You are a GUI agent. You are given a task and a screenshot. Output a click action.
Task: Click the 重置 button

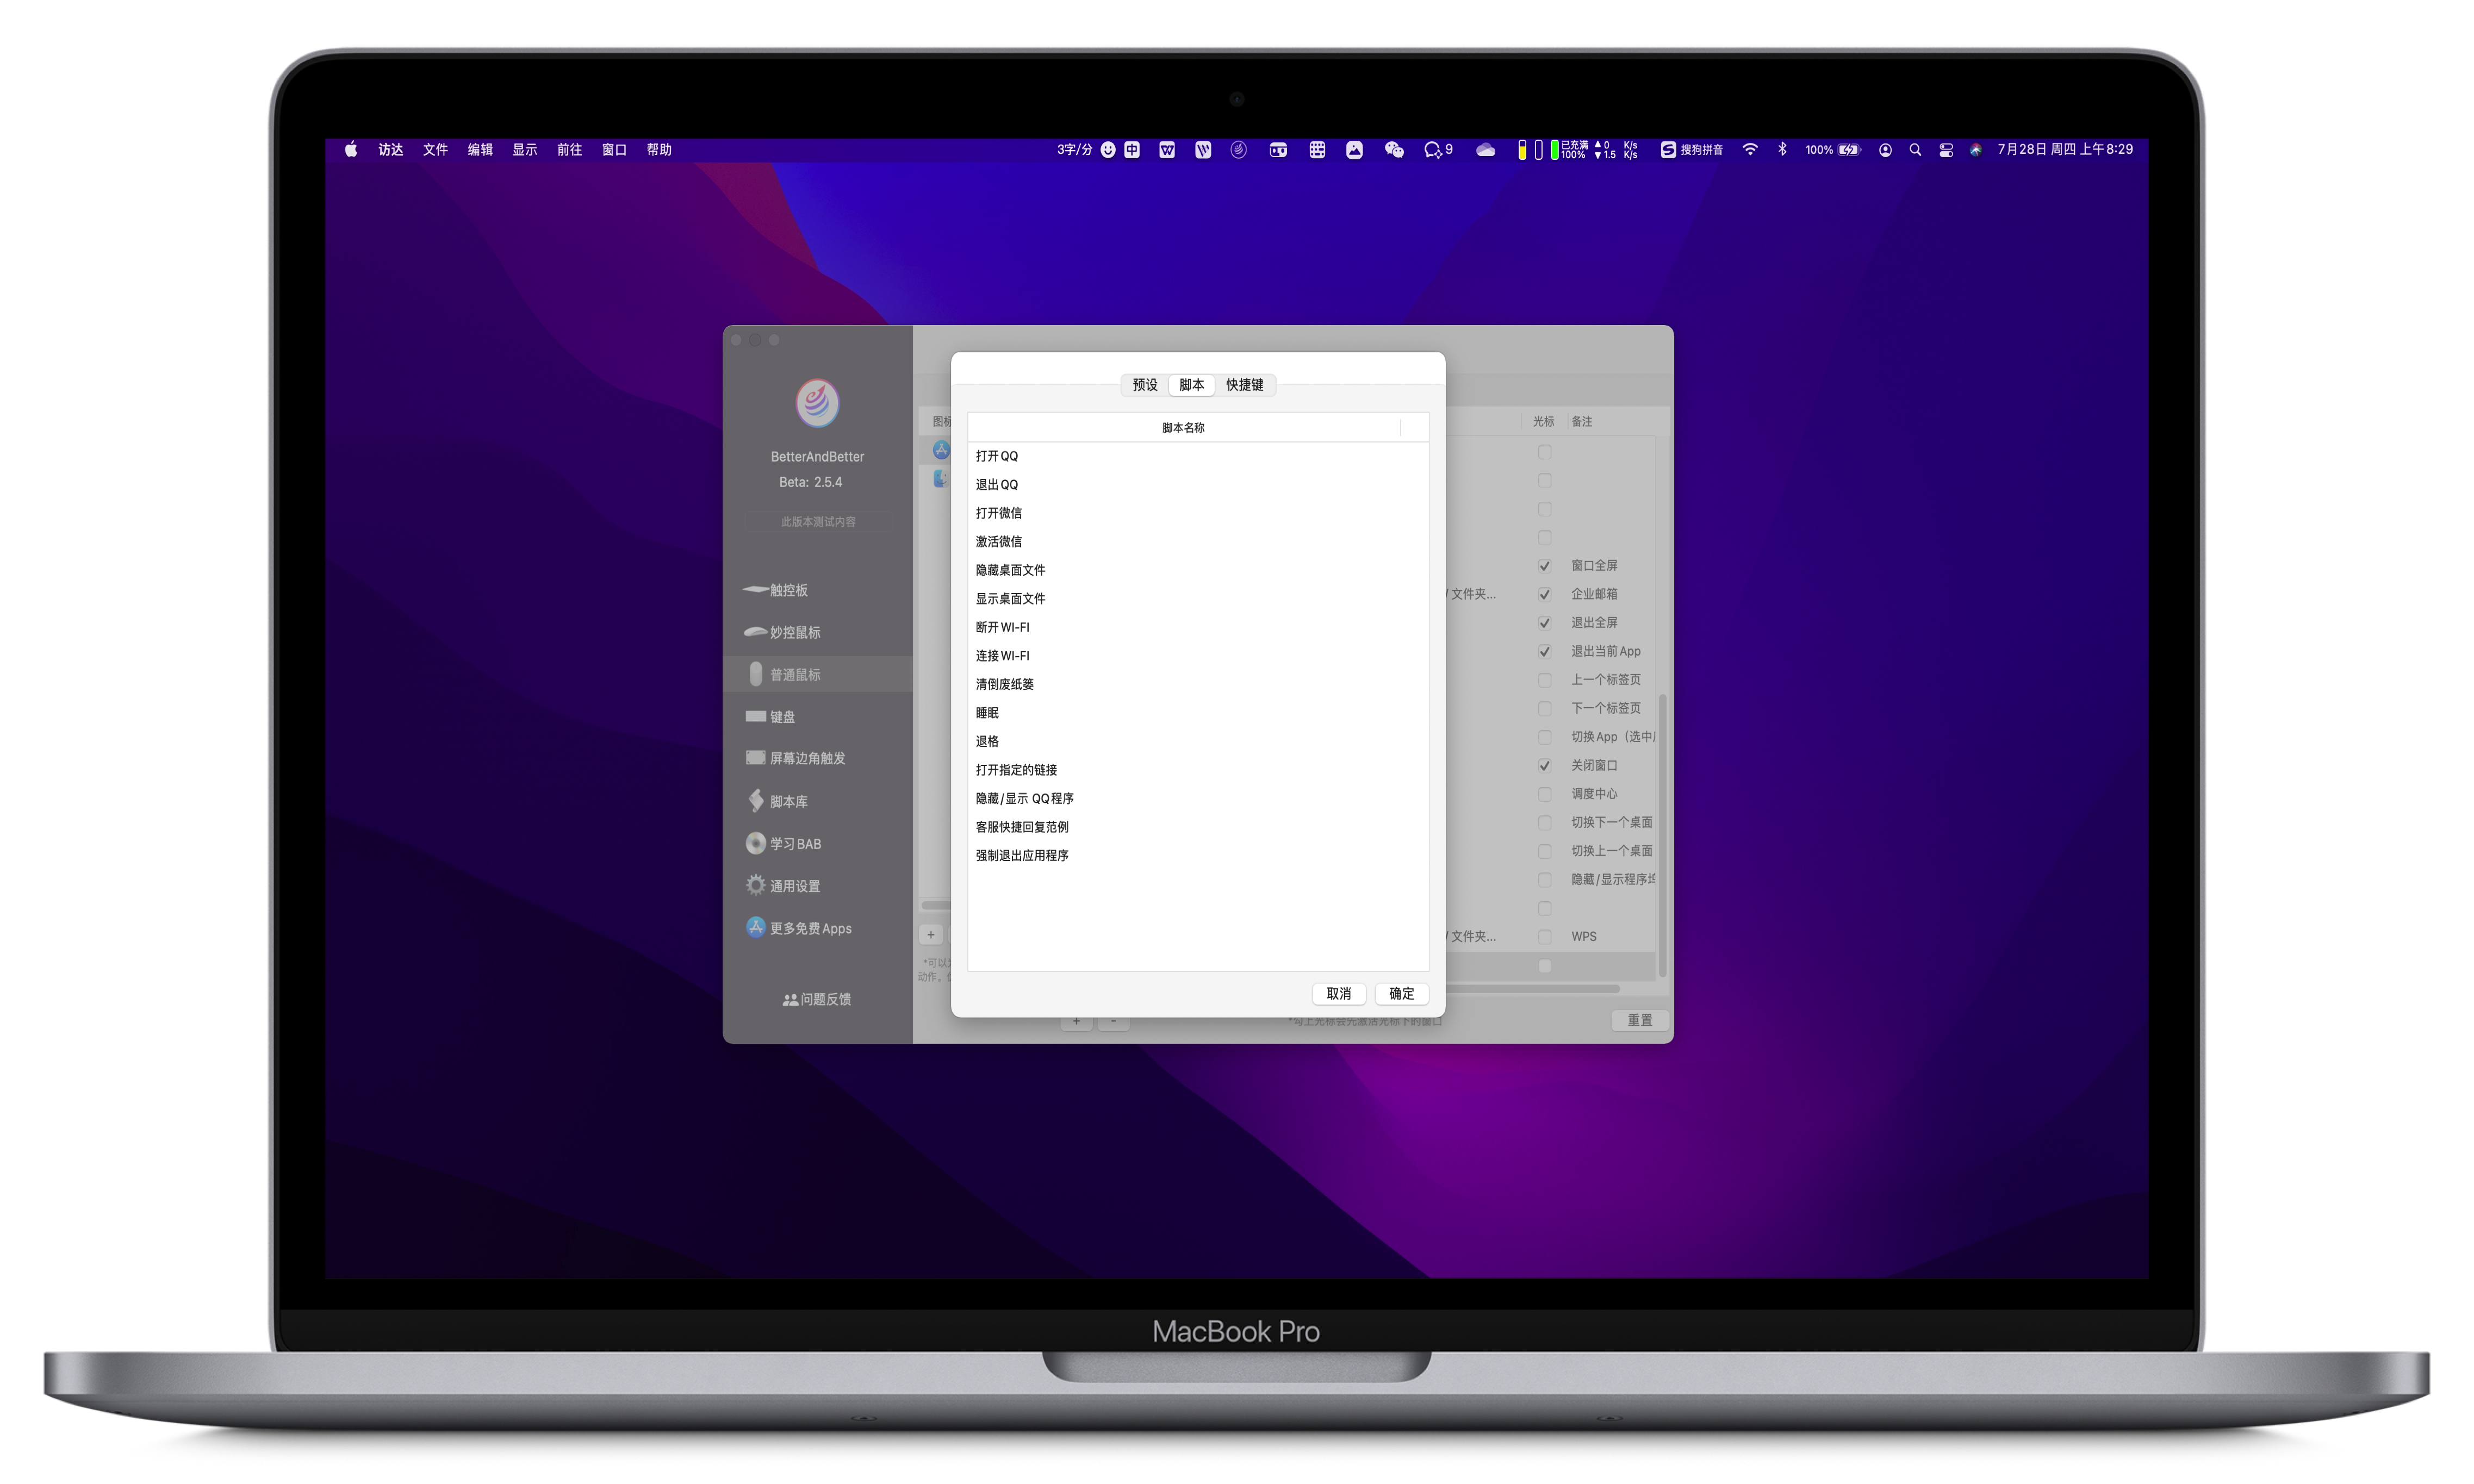click(x=1640, y=1020)
